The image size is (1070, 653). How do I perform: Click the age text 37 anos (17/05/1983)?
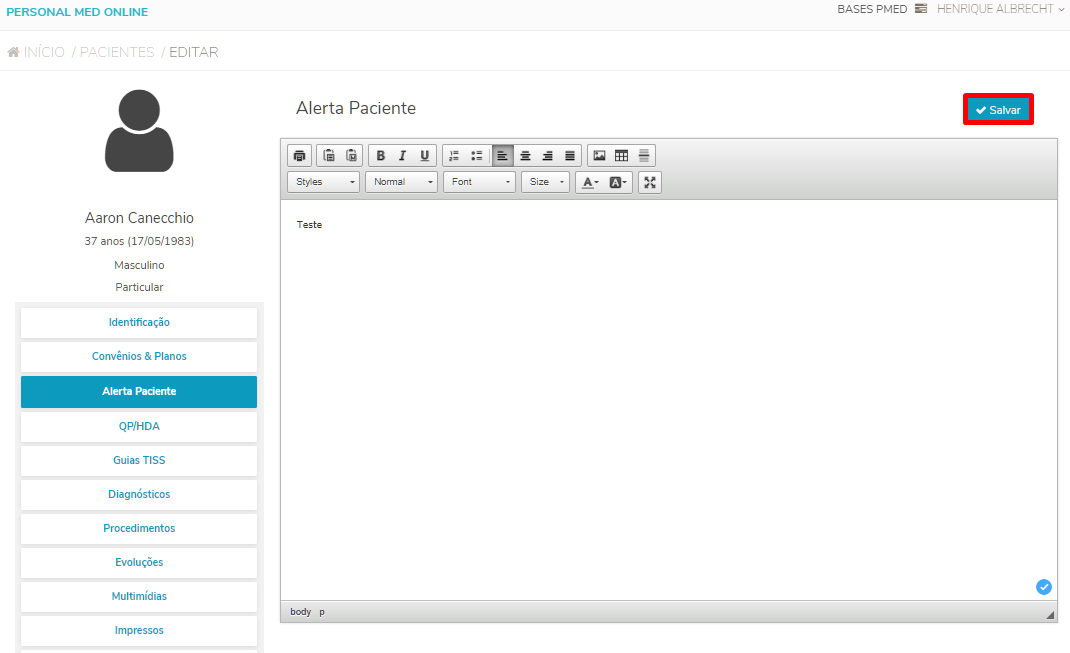click(x=139, y=242)
